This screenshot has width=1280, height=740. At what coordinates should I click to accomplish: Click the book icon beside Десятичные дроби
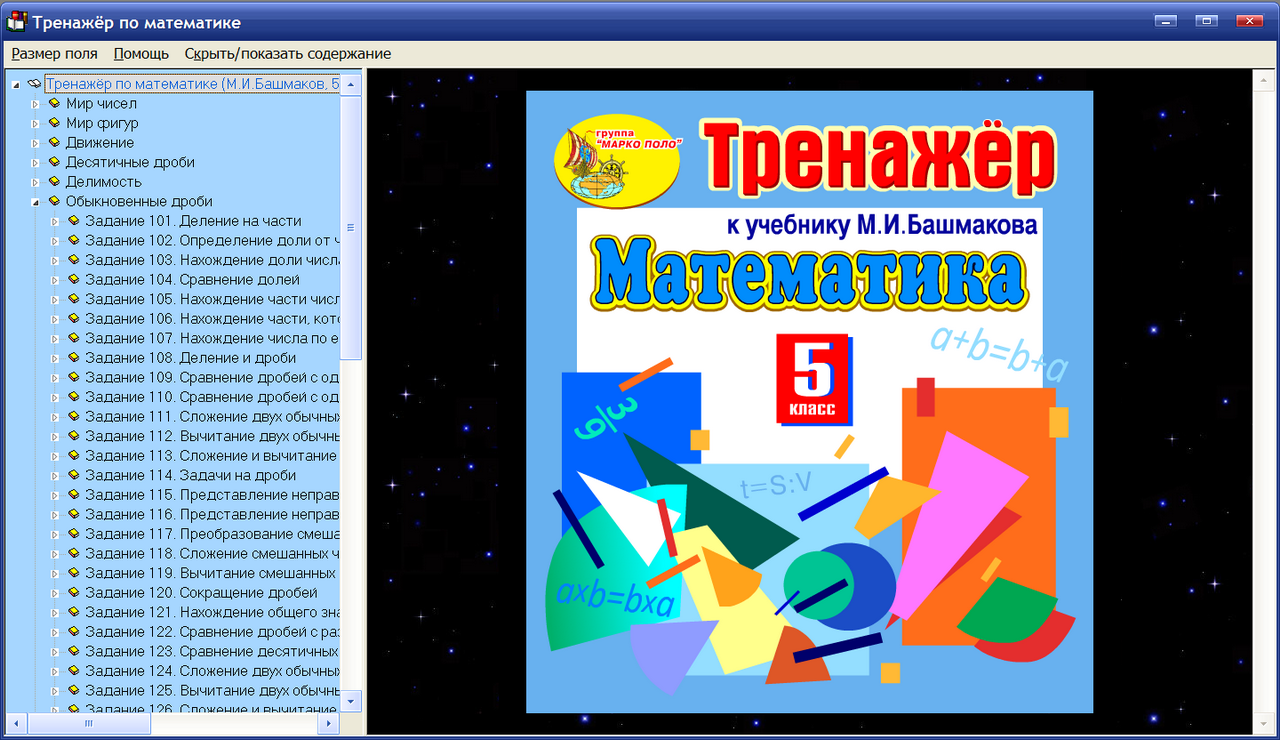coord(54,162)
